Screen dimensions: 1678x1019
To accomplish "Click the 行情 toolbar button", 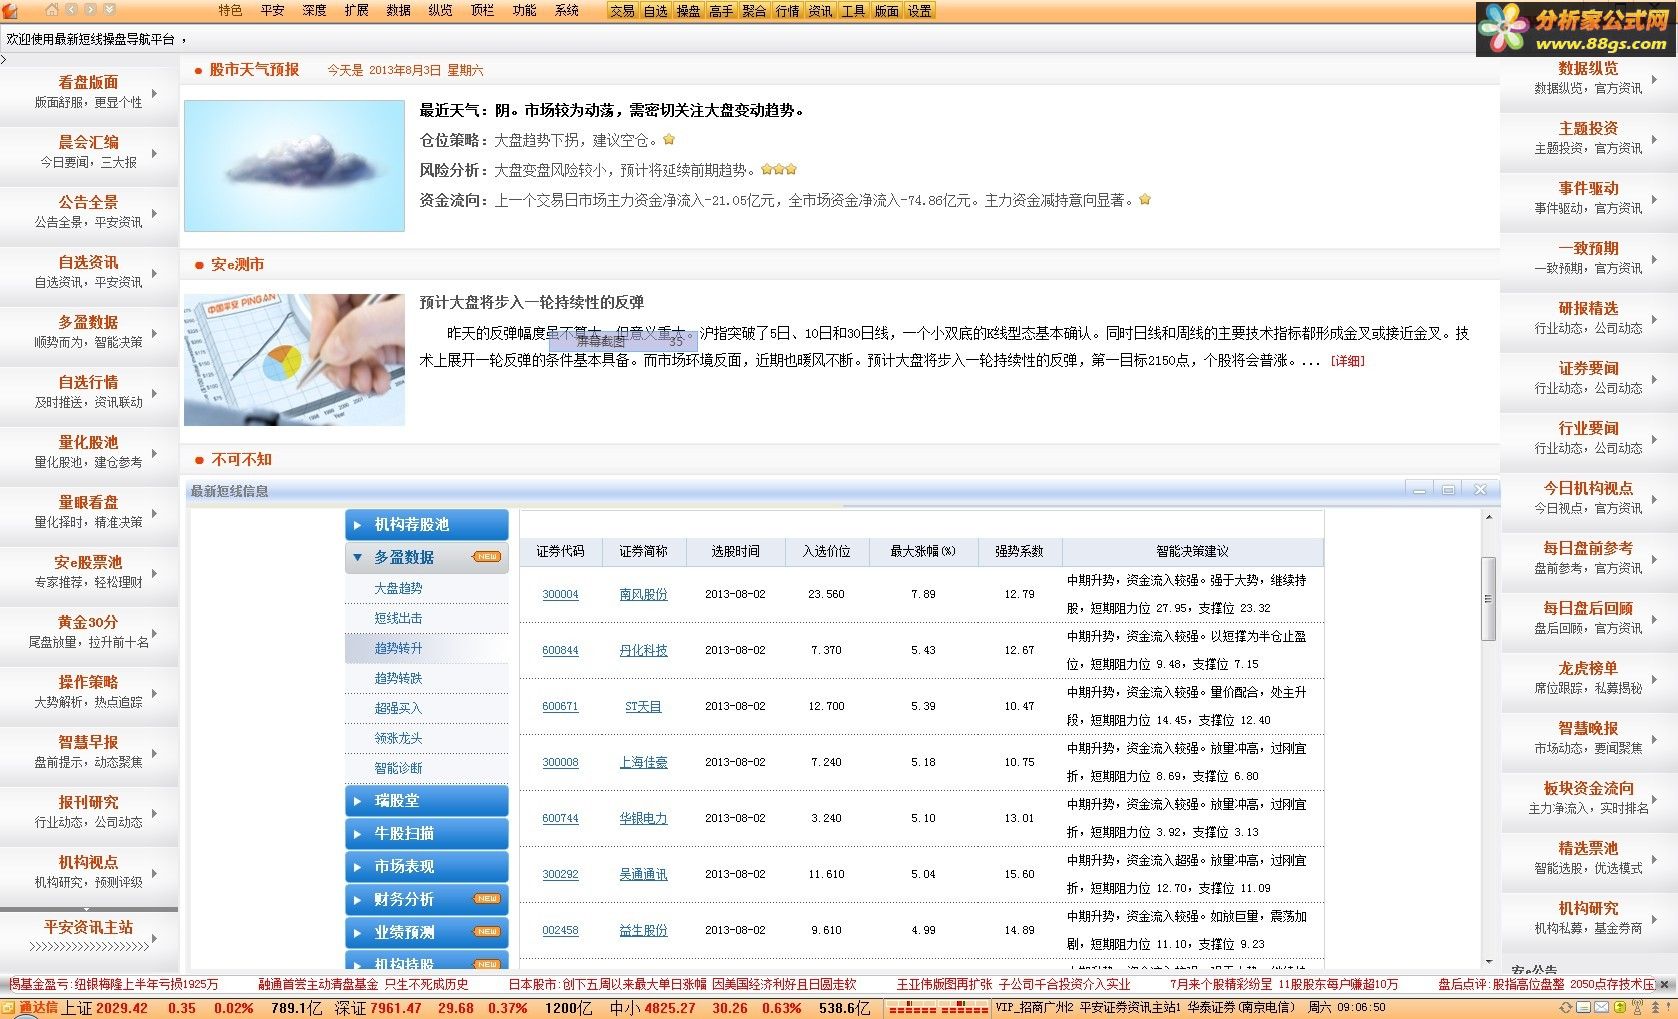I will [787, 11].
